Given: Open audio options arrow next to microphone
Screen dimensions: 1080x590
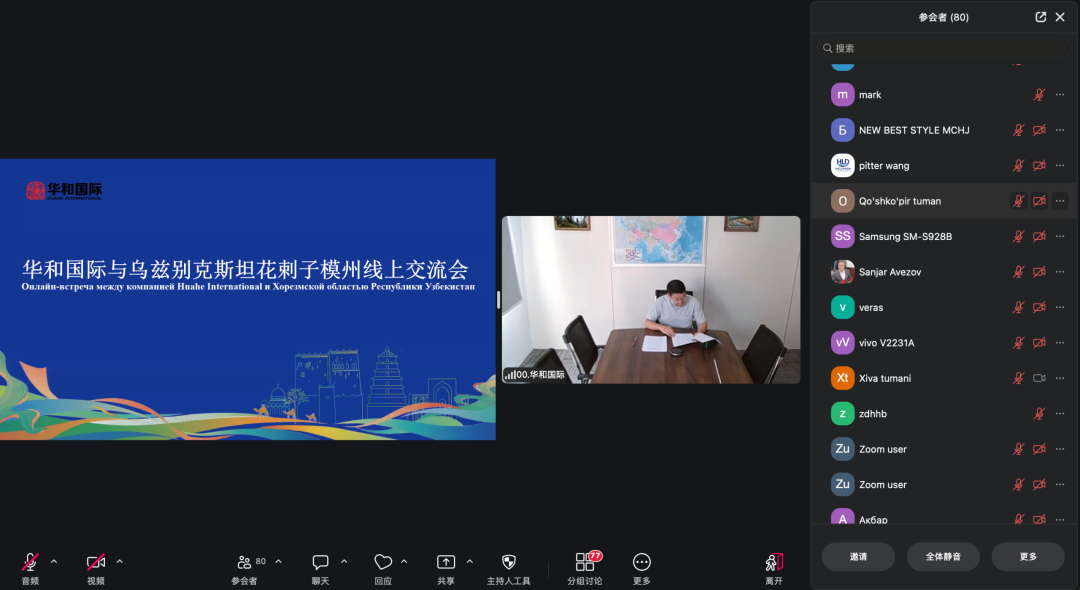Looking at the screenshot, I should pos(54,562).
